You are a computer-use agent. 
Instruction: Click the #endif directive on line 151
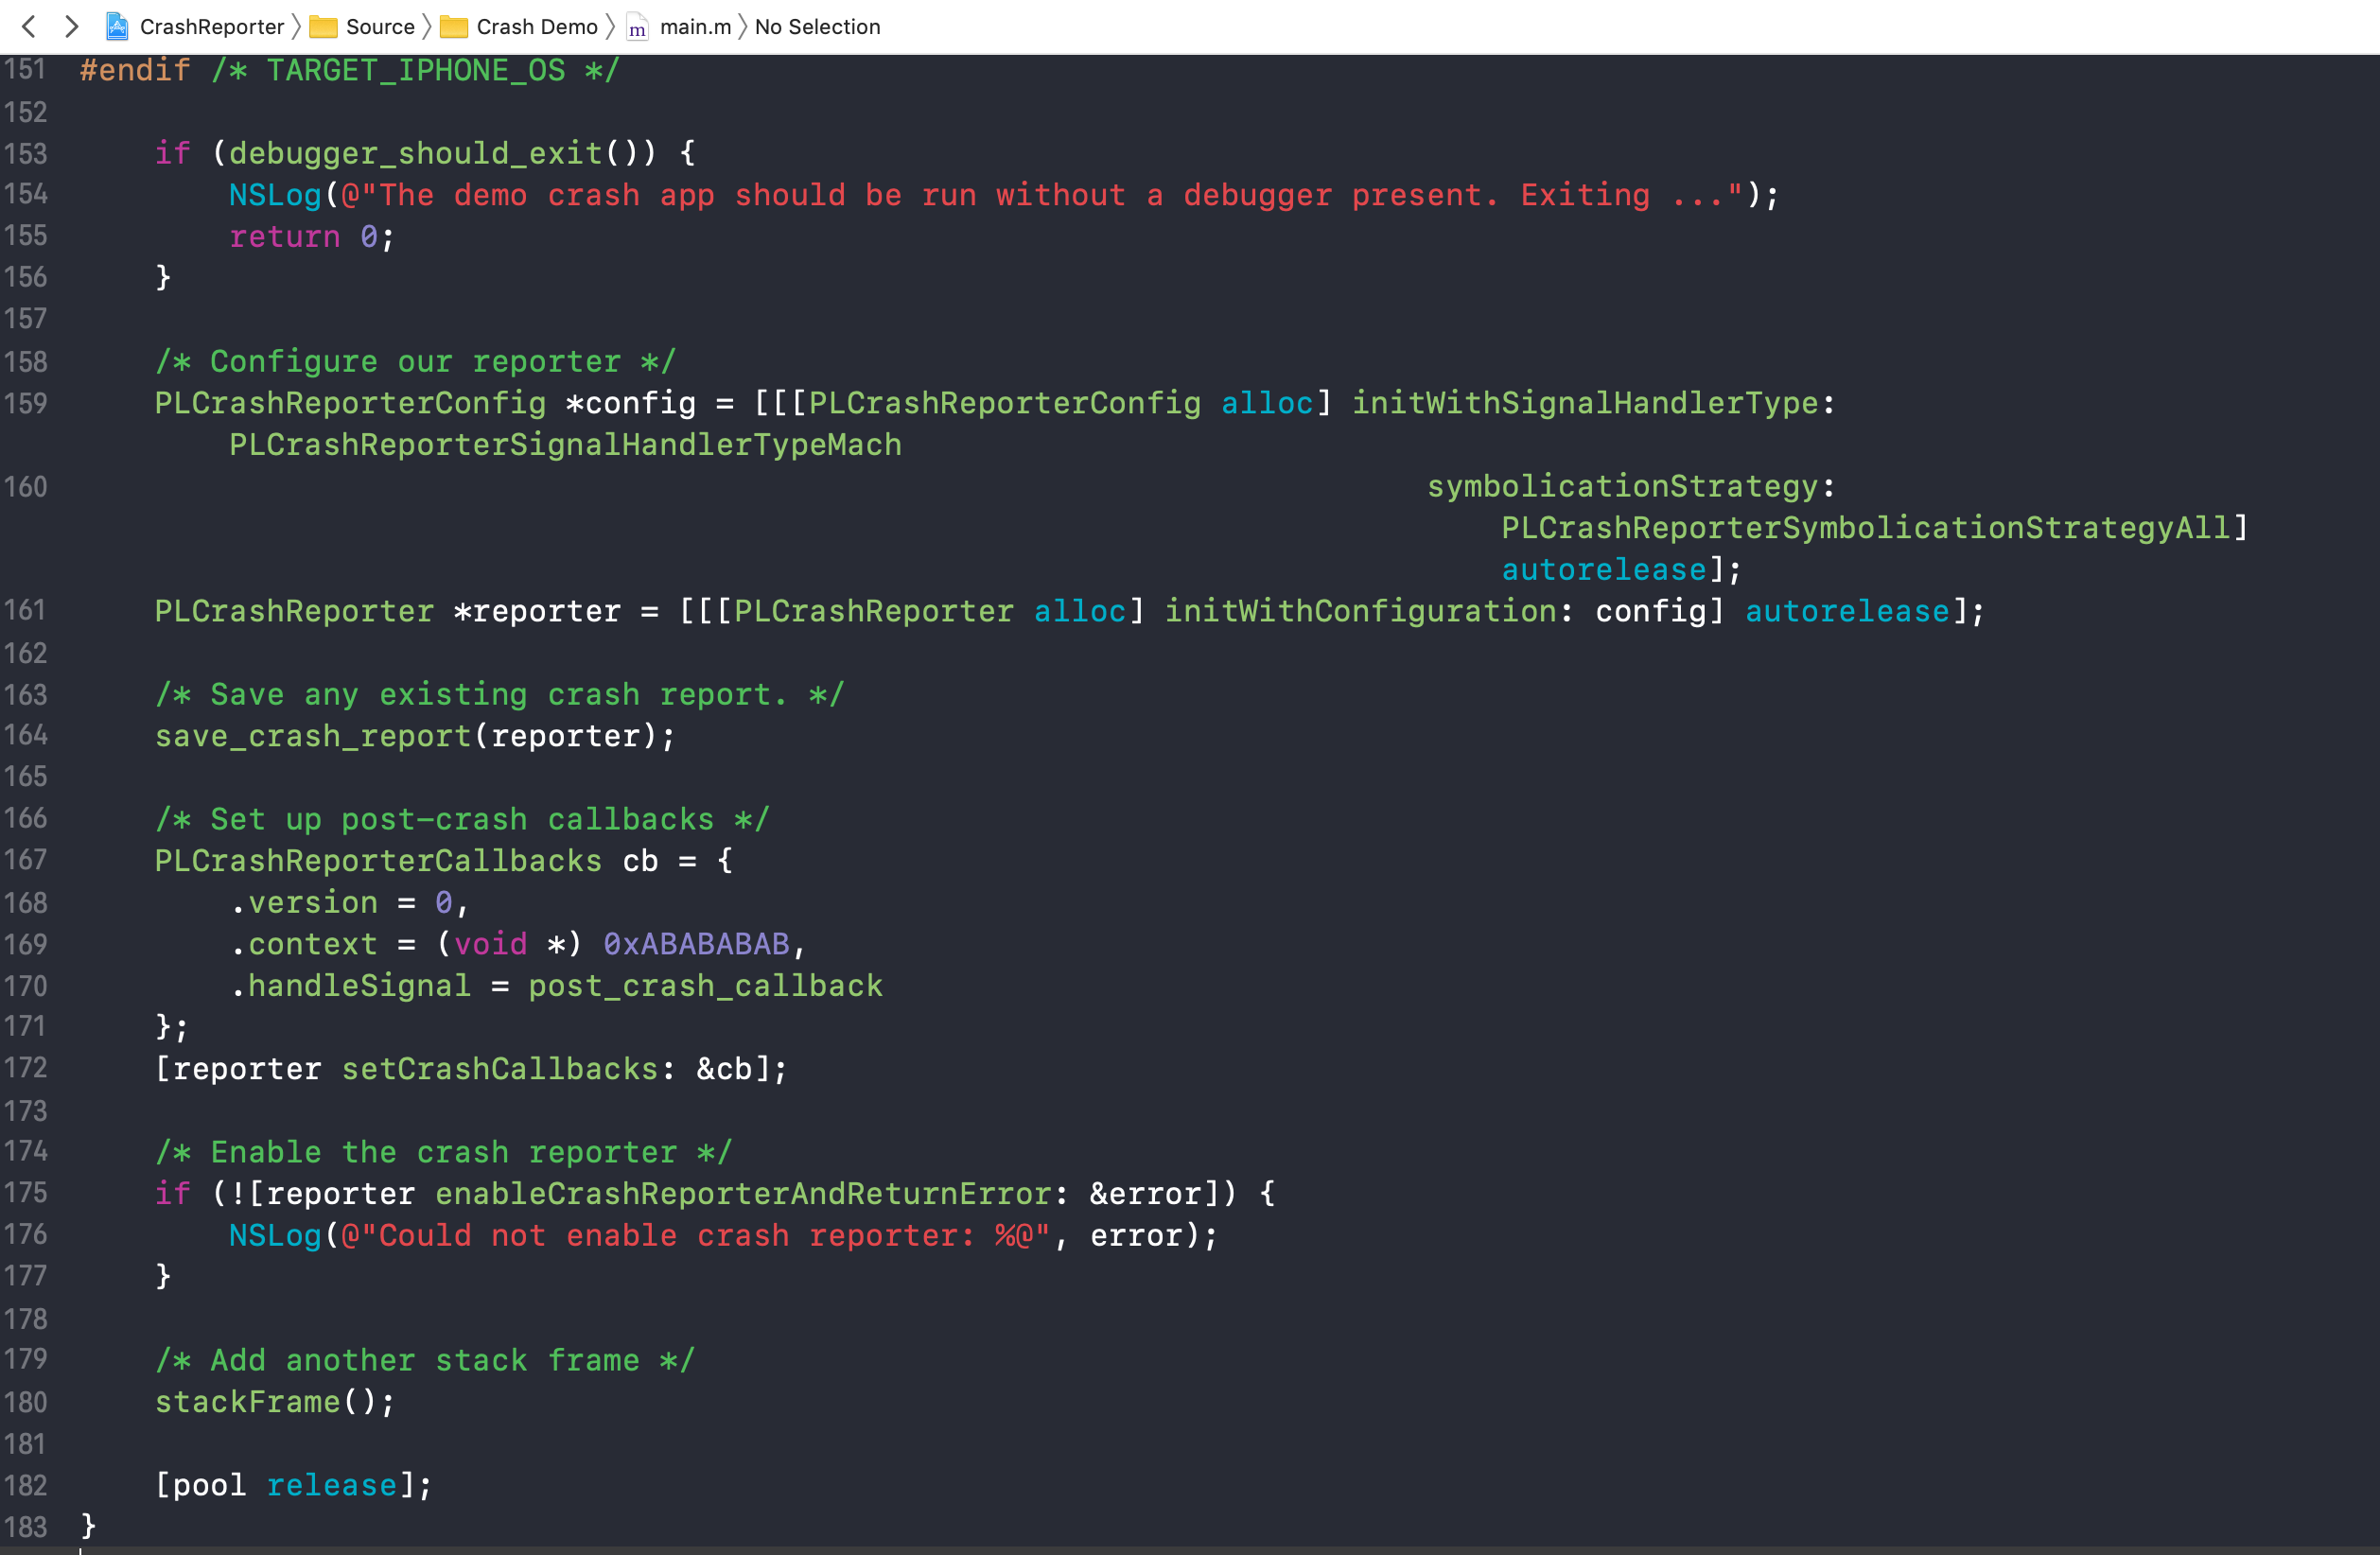(135, 70)
